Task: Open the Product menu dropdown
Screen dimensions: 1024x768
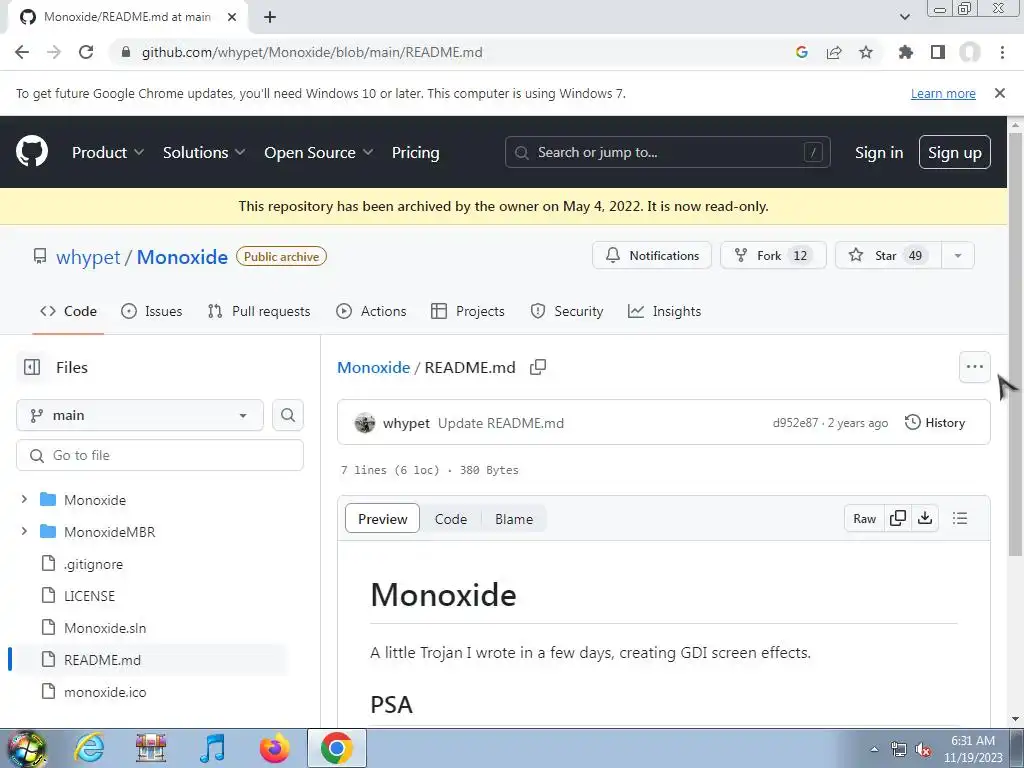Action: [x=108, y=152]
